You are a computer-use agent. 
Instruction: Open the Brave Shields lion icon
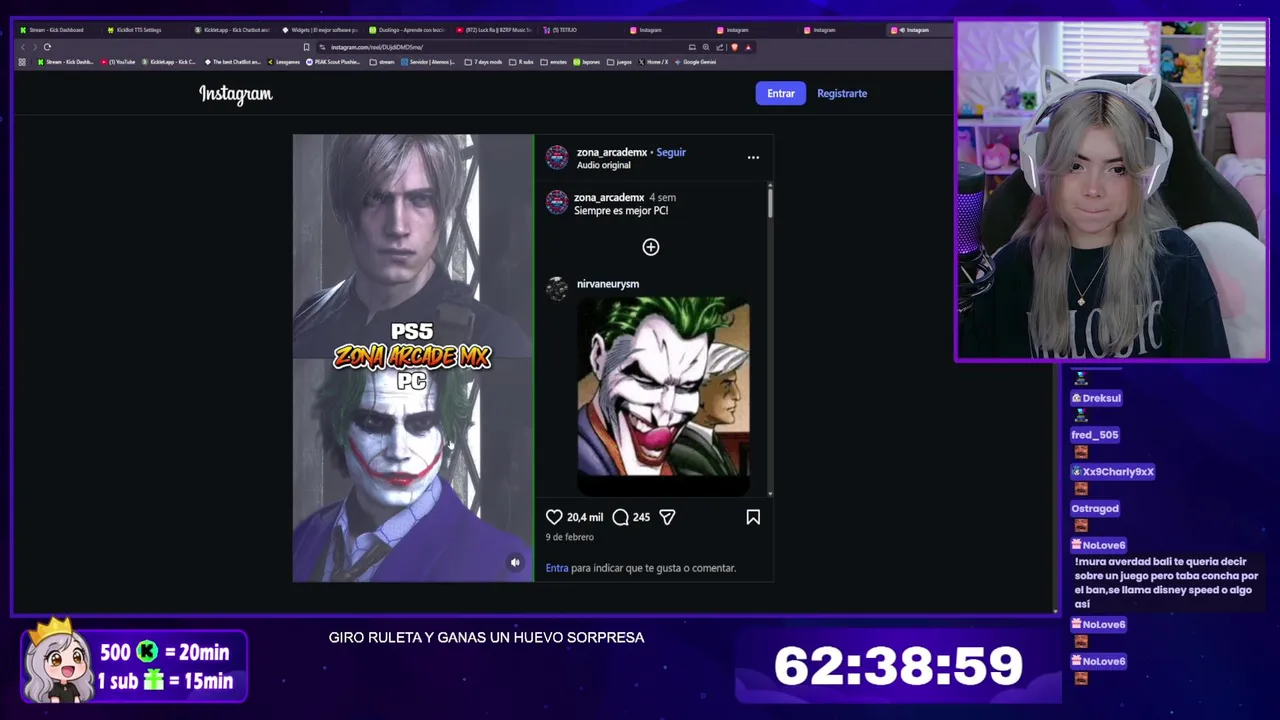735,47
